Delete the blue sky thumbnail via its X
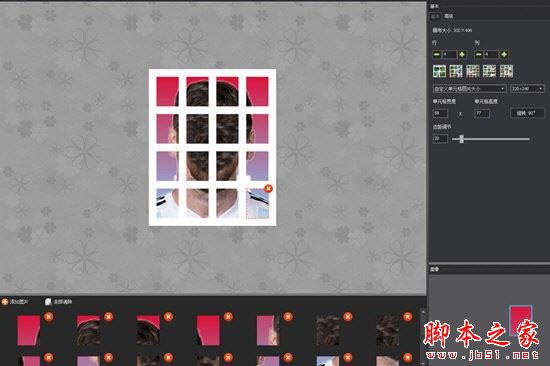 point(348,358)
